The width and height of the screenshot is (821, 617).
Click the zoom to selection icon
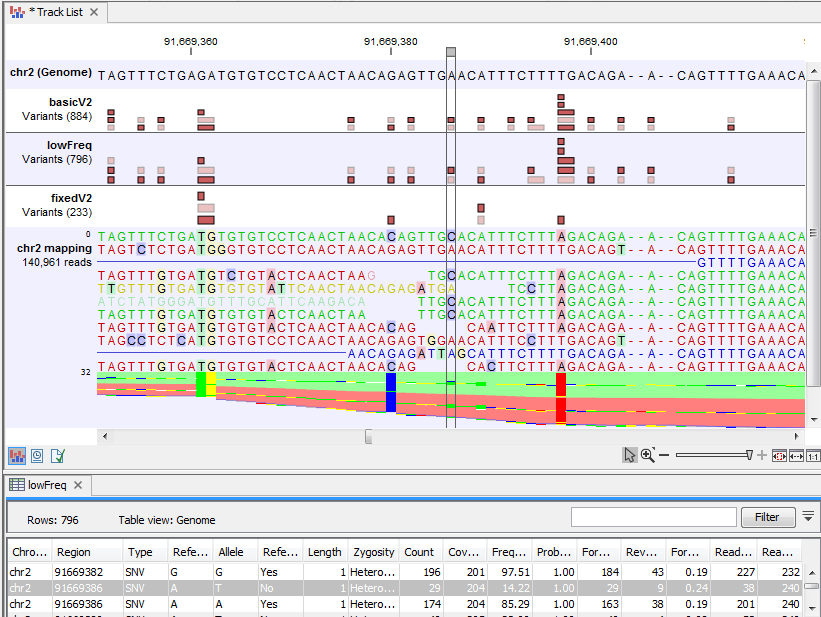coord(780,455)
